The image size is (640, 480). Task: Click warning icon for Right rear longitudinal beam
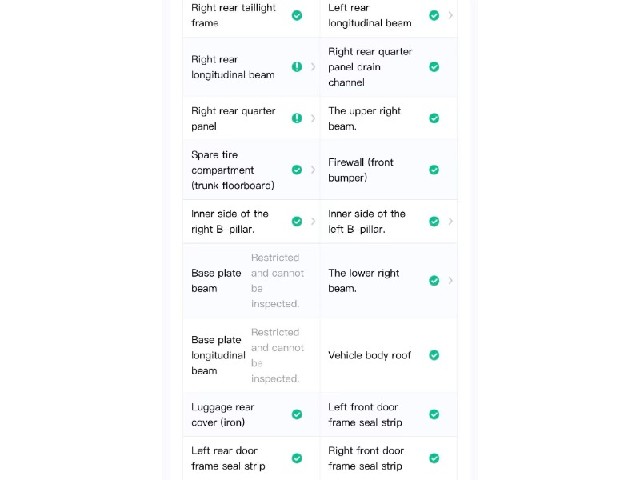(x=297, y=67)
